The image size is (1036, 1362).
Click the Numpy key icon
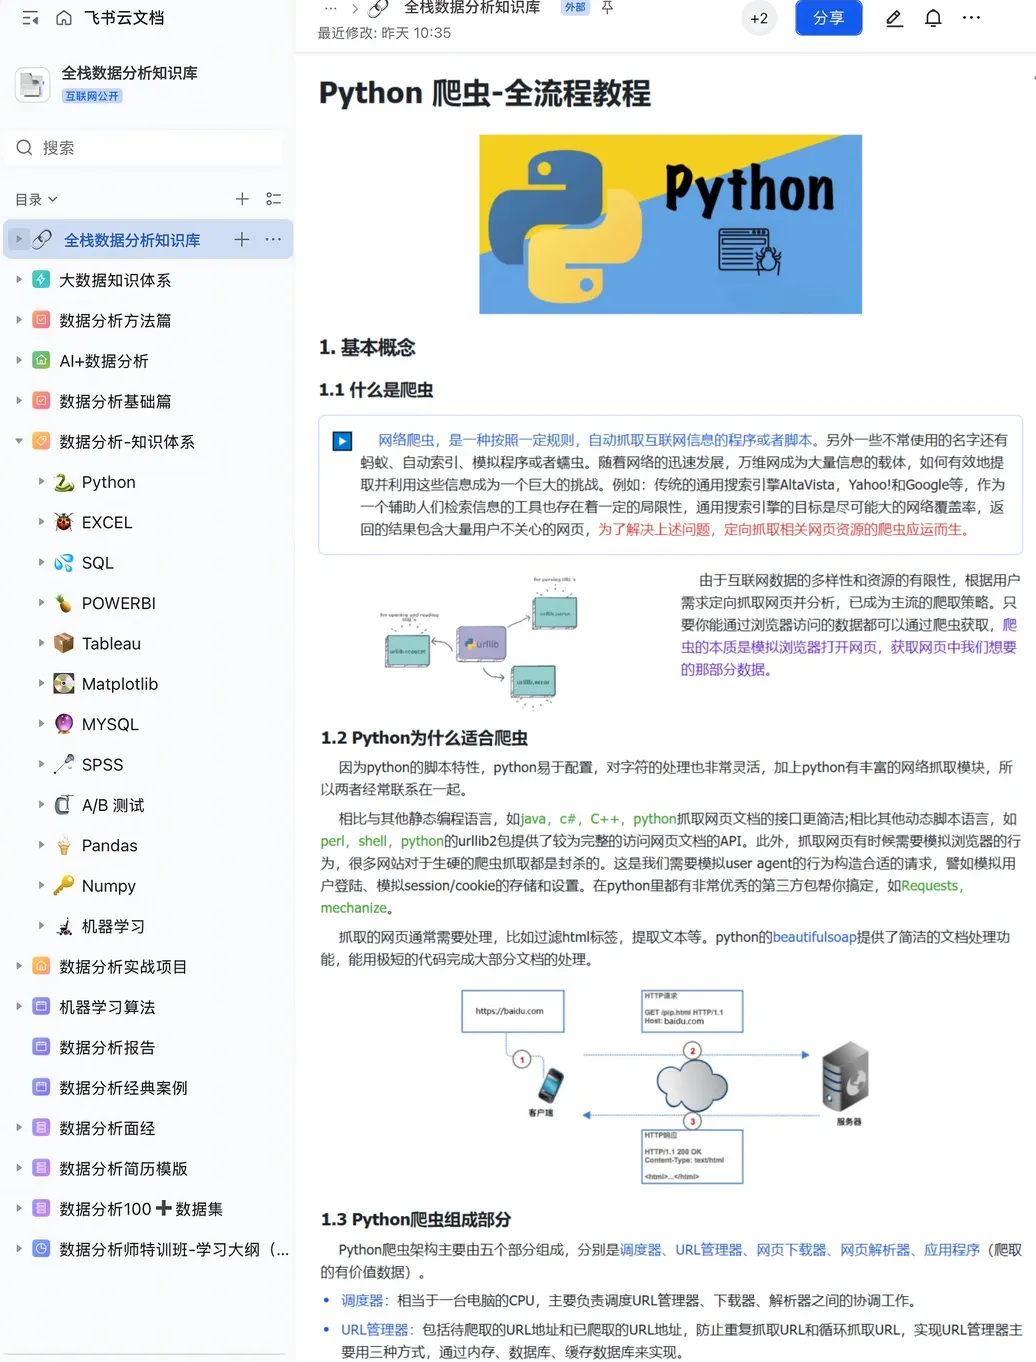[64, 885]
